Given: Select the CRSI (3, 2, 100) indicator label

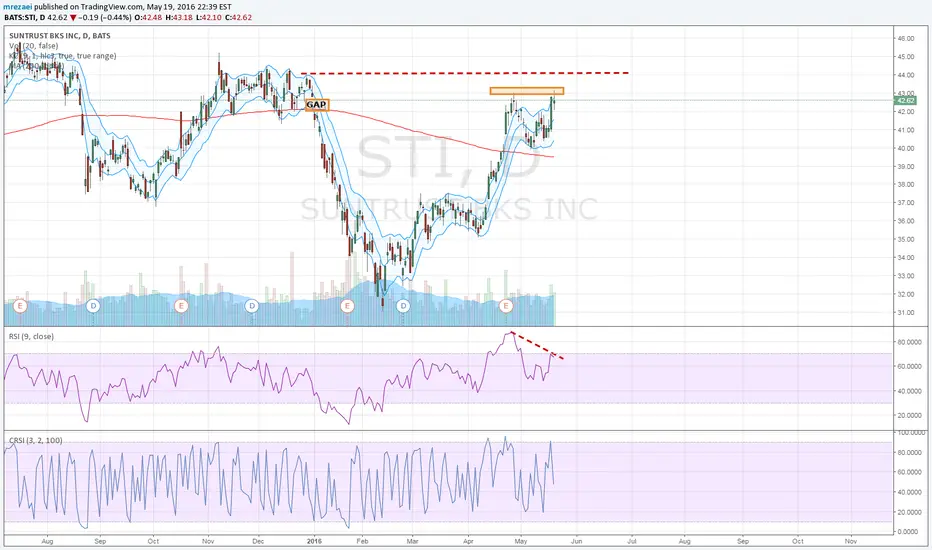Looking at the screenshot, I should [36, 441].
